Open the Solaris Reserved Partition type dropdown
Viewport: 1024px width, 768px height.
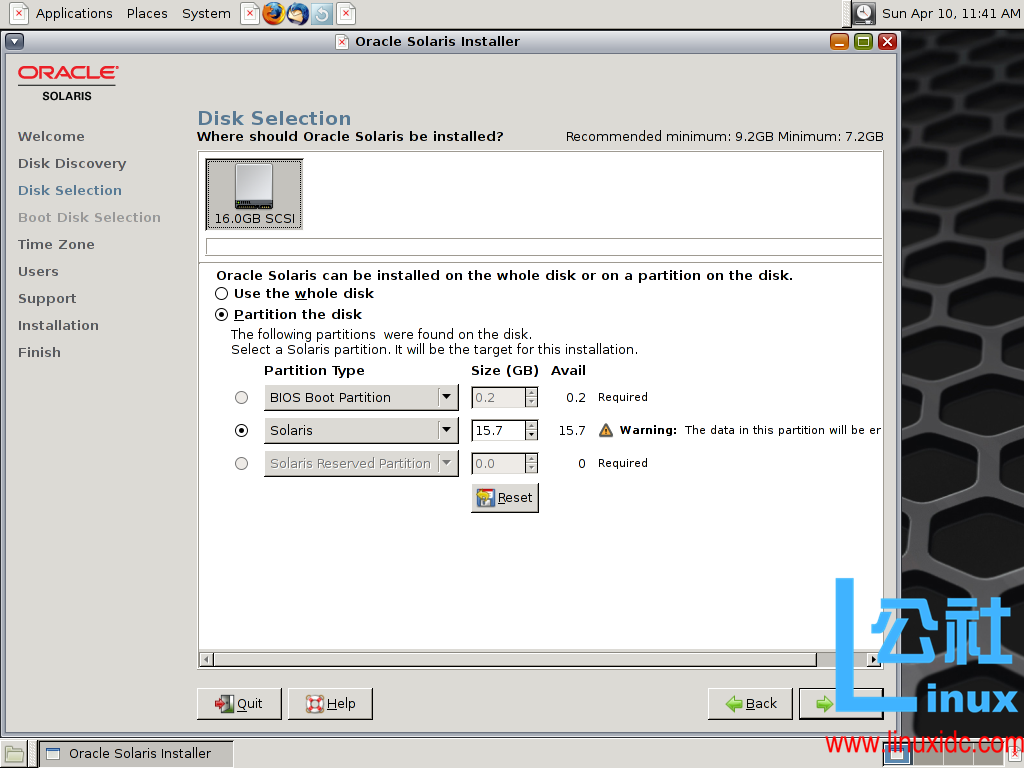tap(361, 464)
